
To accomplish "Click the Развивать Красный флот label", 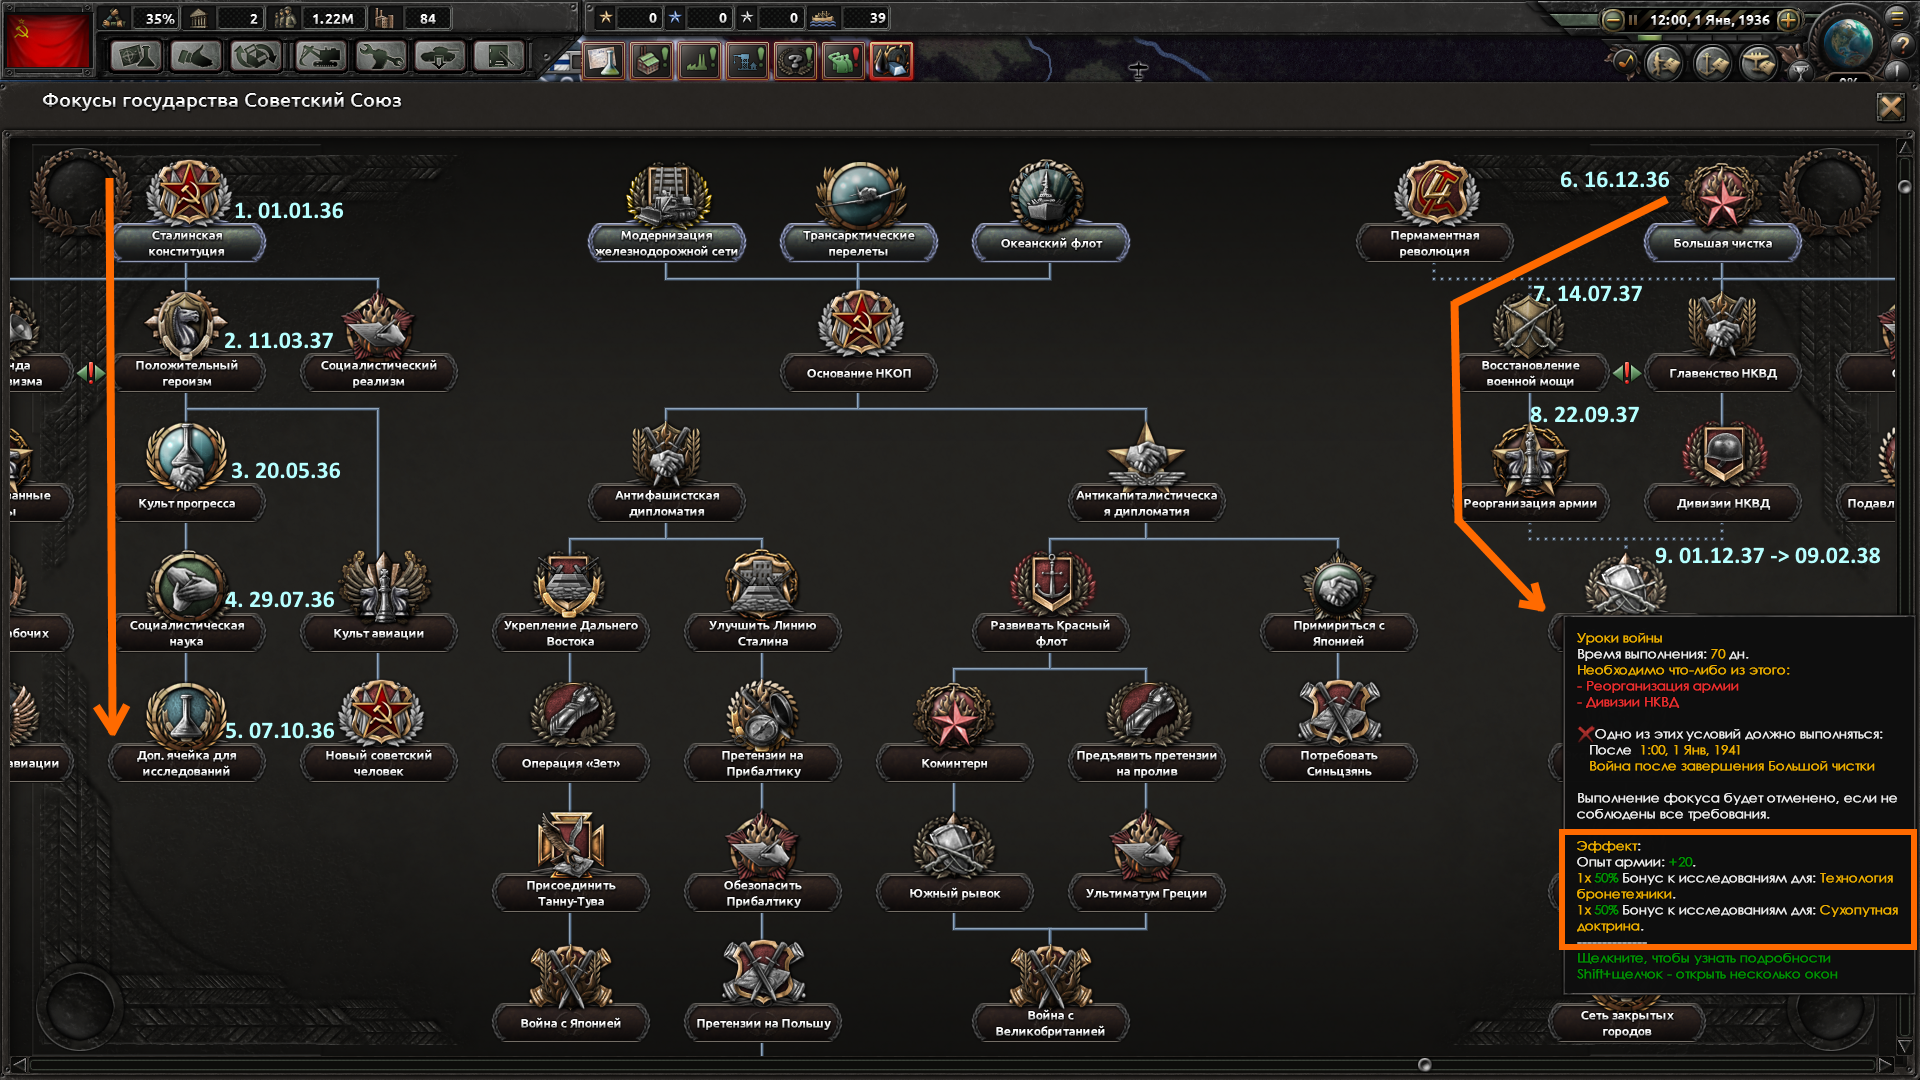I will pyautogui.click(x=1050, y=633).
